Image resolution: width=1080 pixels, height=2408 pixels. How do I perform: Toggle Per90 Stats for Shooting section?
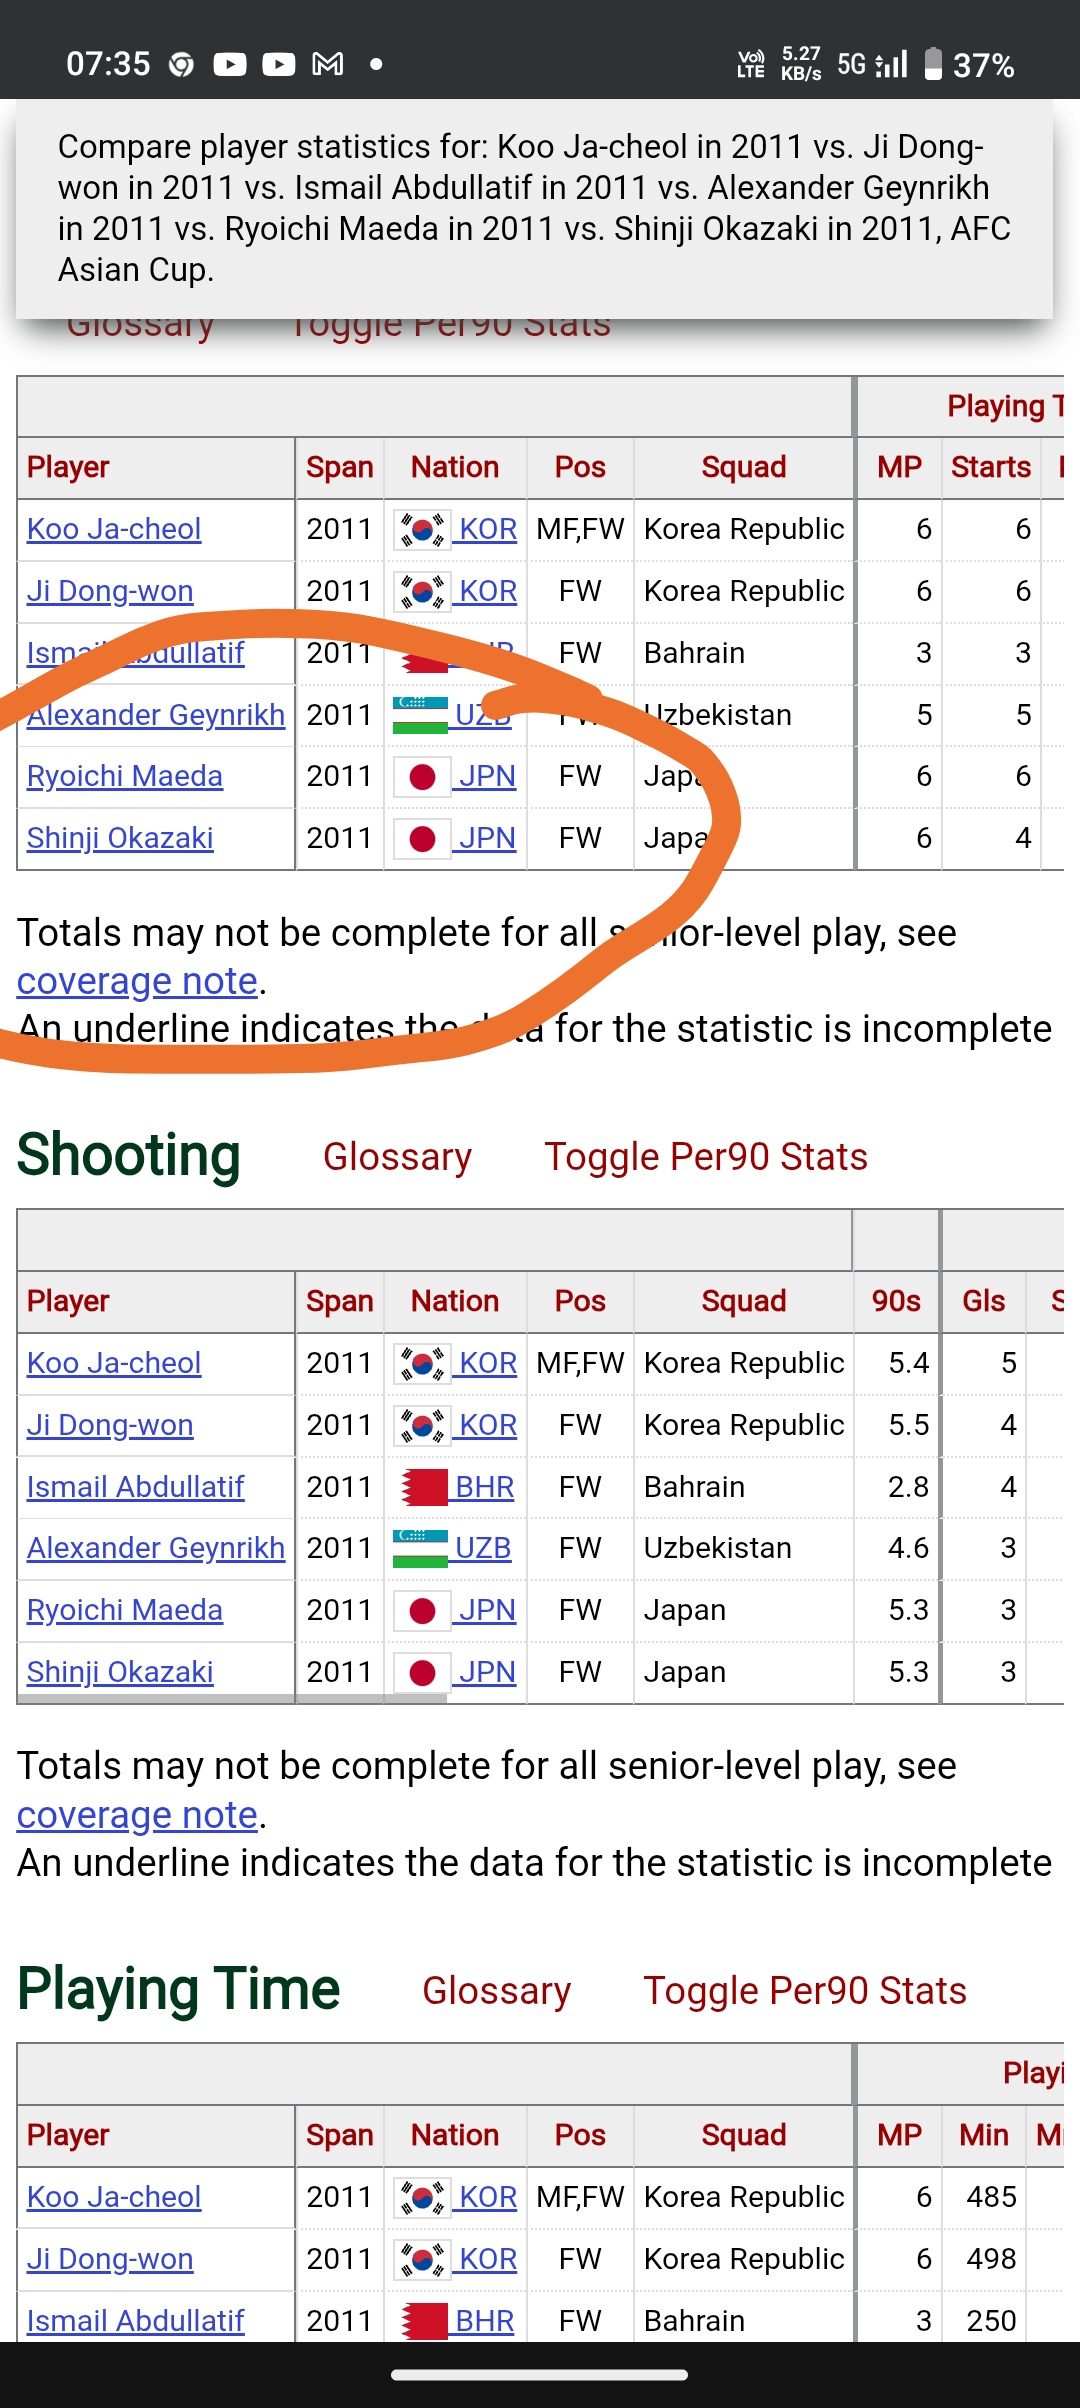tap(705, 1157)
